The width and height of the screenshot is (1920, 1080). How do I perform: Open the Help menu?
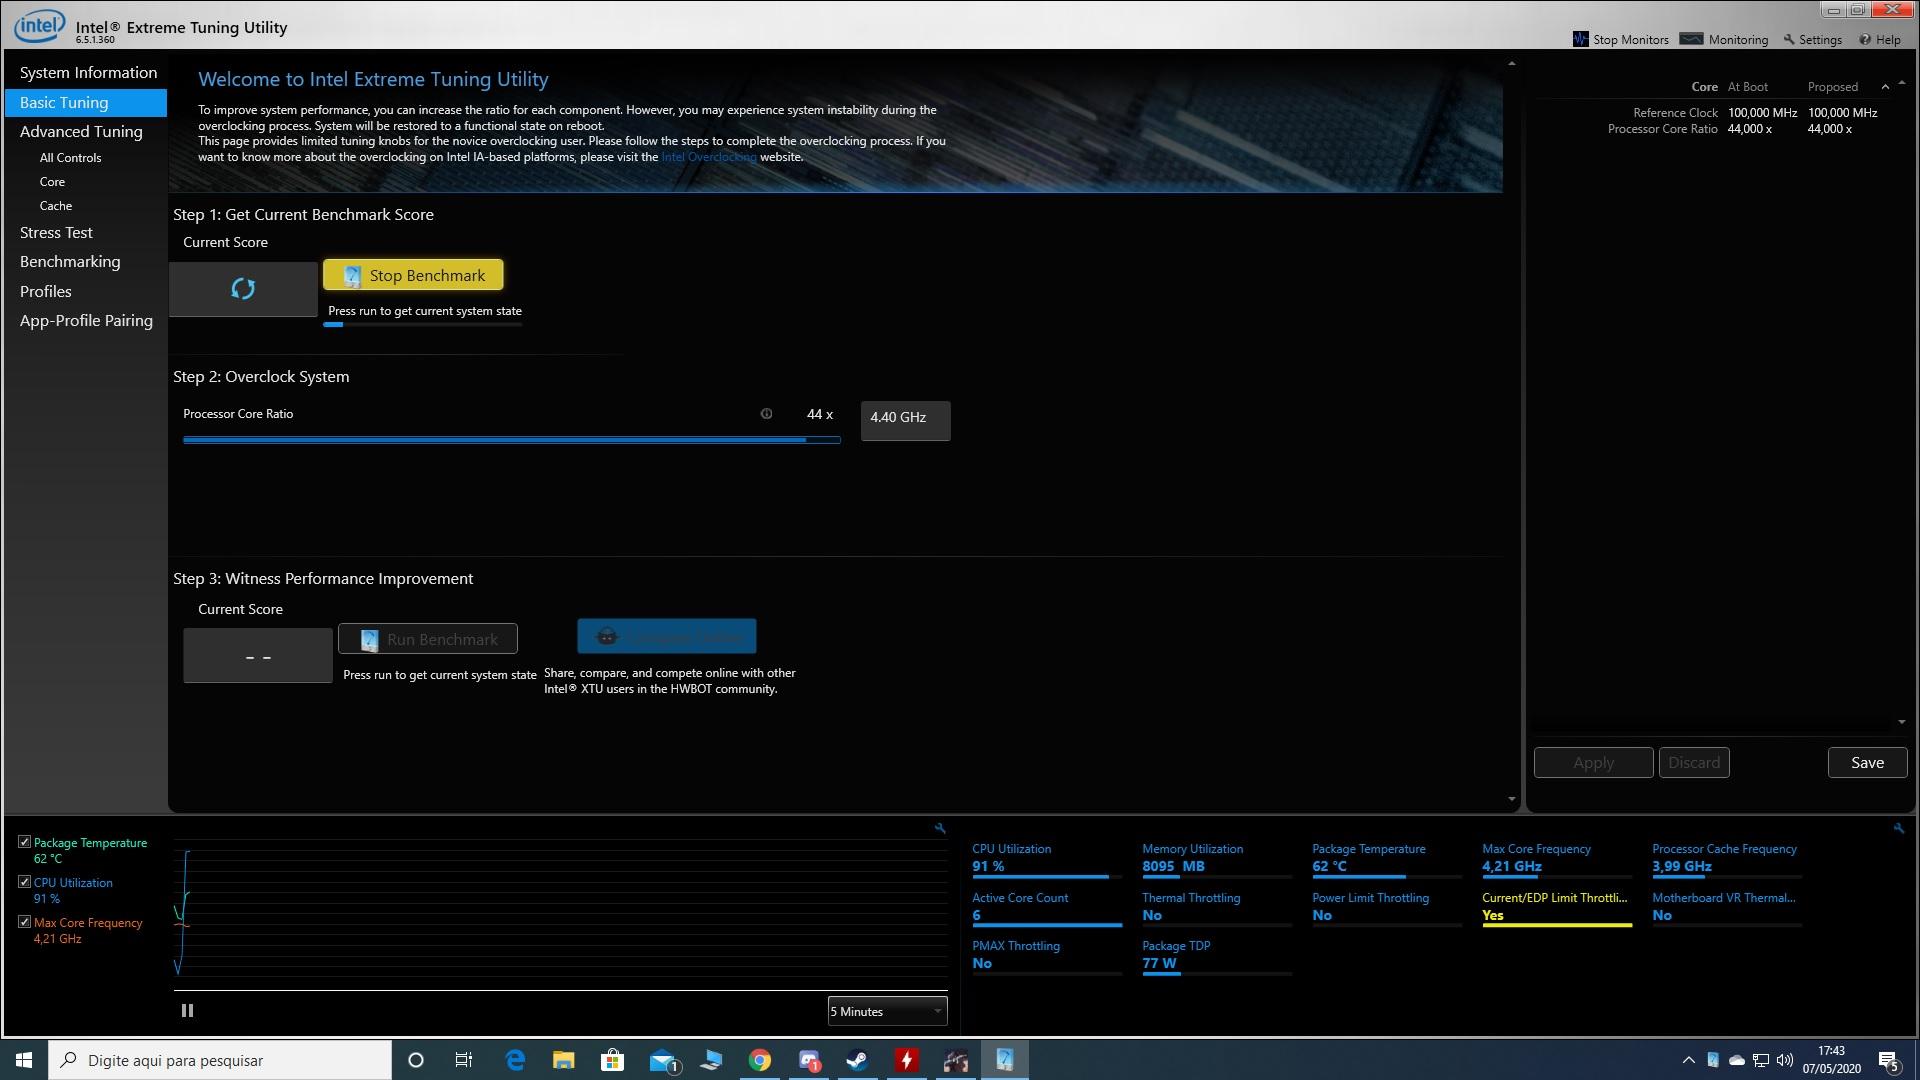(x=1880, y=39)
